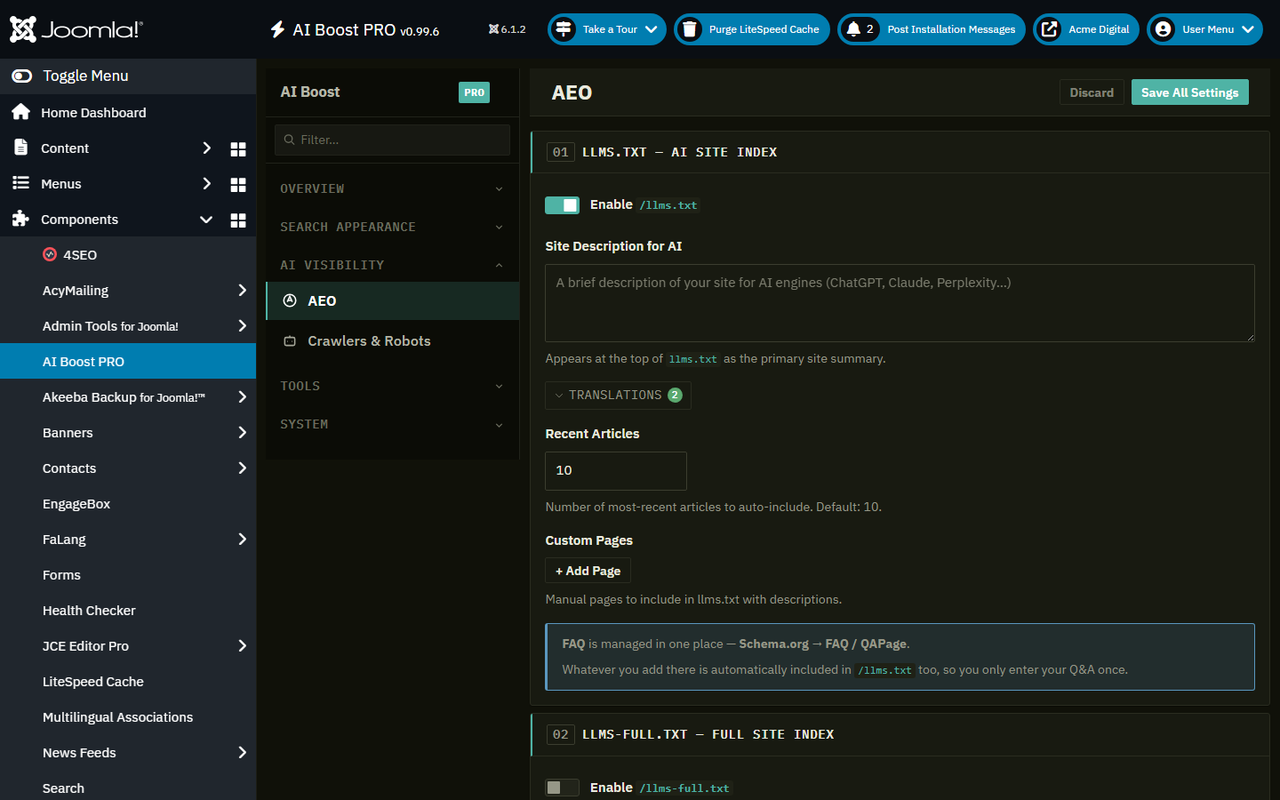Open AI Boost PRO component

point(128,361)
